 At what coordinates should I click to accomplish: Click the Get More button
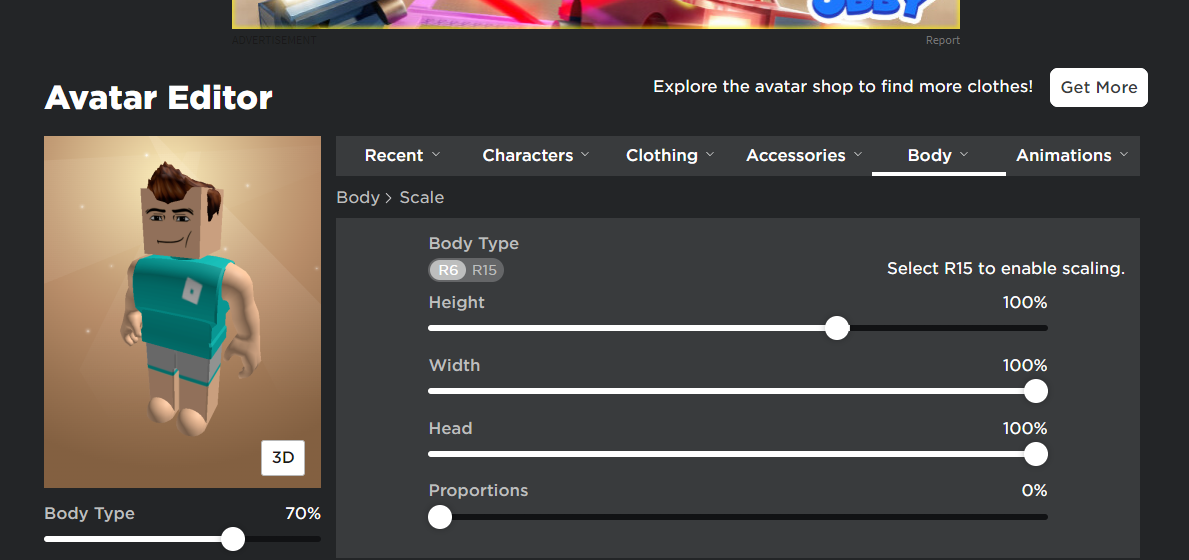[x=1099, y=87]
